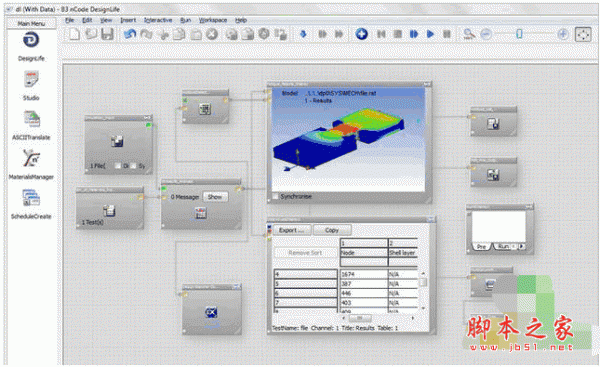Click the Export button in table glyph
Image resolution: width=600 pixels, height=367 pixels.
tap(292, 230)
